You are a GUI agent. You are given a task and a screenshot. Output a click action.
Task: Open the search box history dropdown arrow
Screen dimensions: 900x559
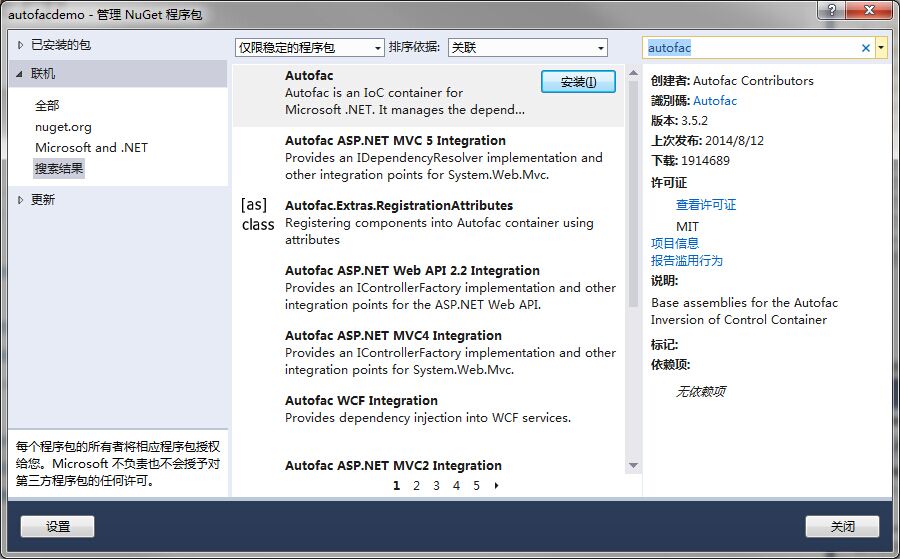tap(881, 48)
